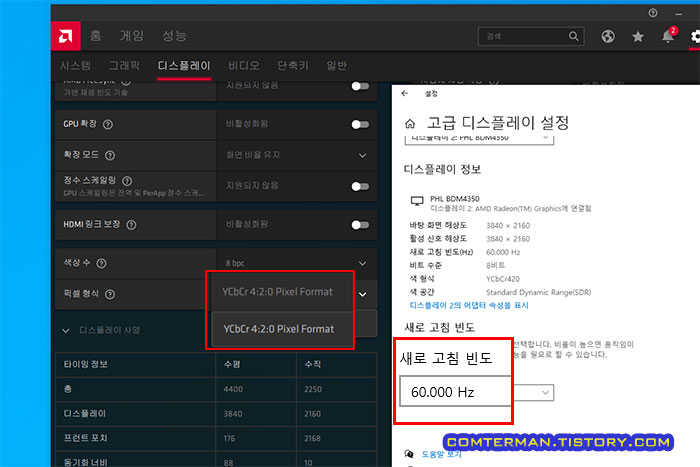
Task: Open notifications bell icon
Action: pos(668,36)
